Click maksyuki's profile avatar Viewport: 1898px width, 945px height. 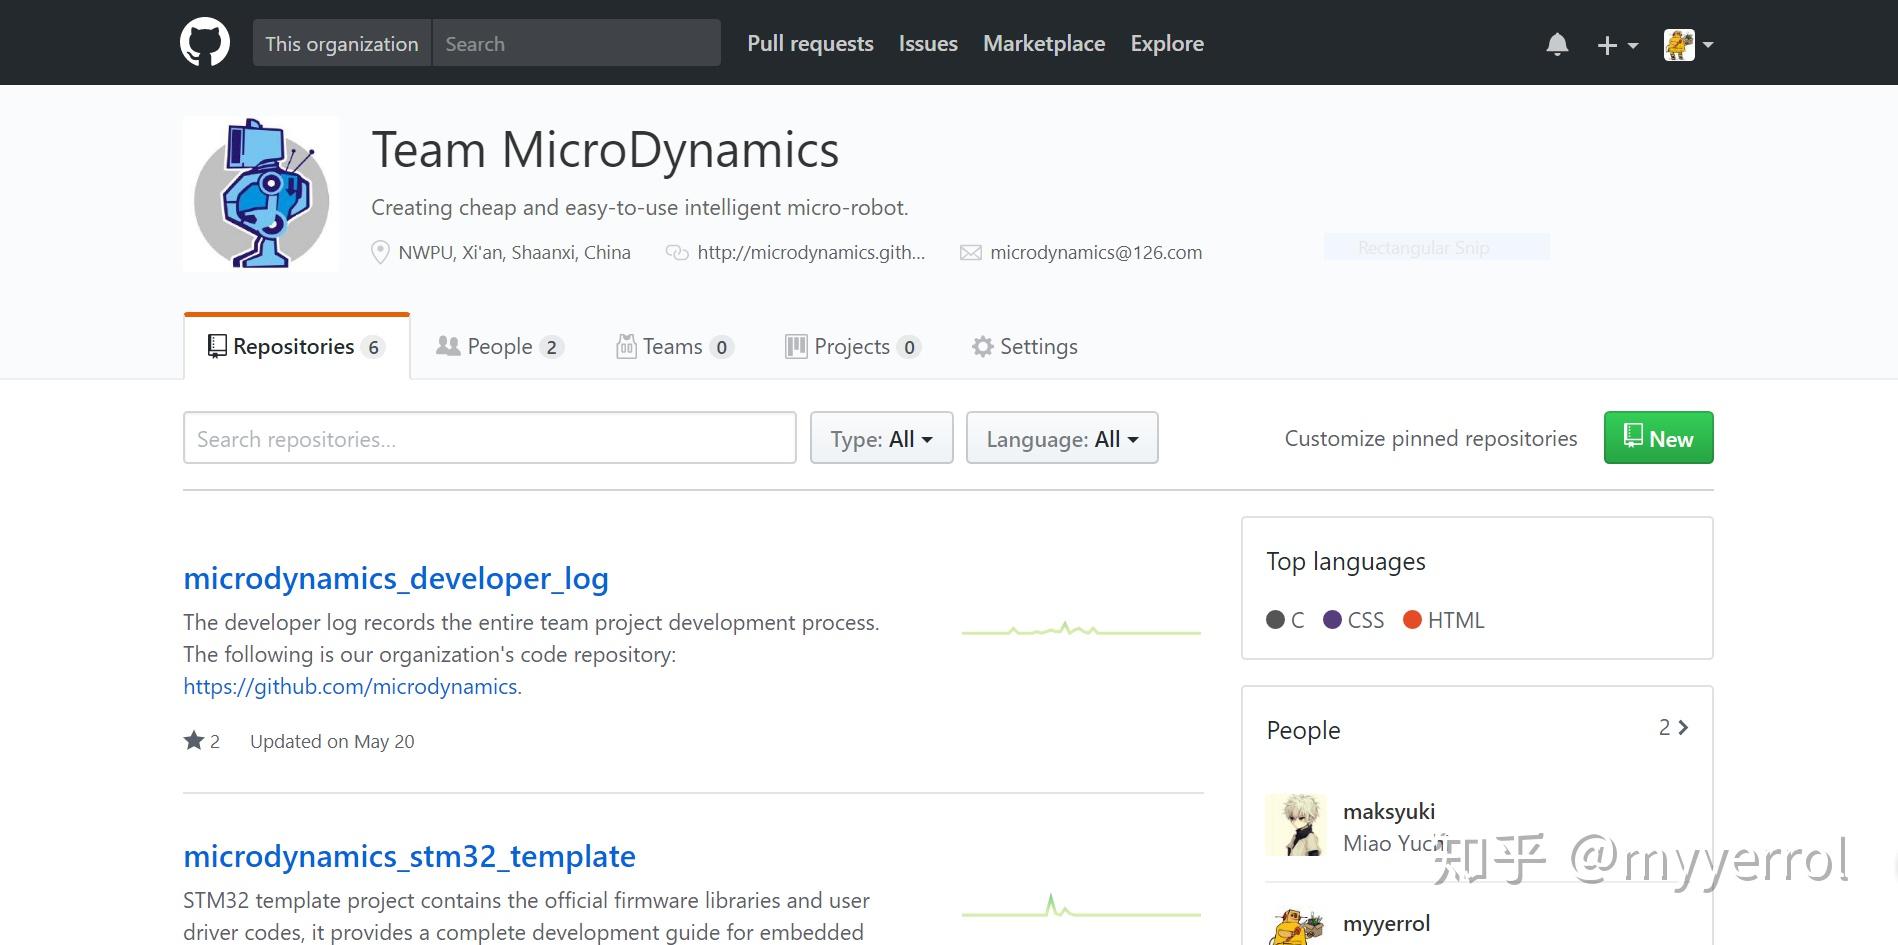[x=1296, y=825]
